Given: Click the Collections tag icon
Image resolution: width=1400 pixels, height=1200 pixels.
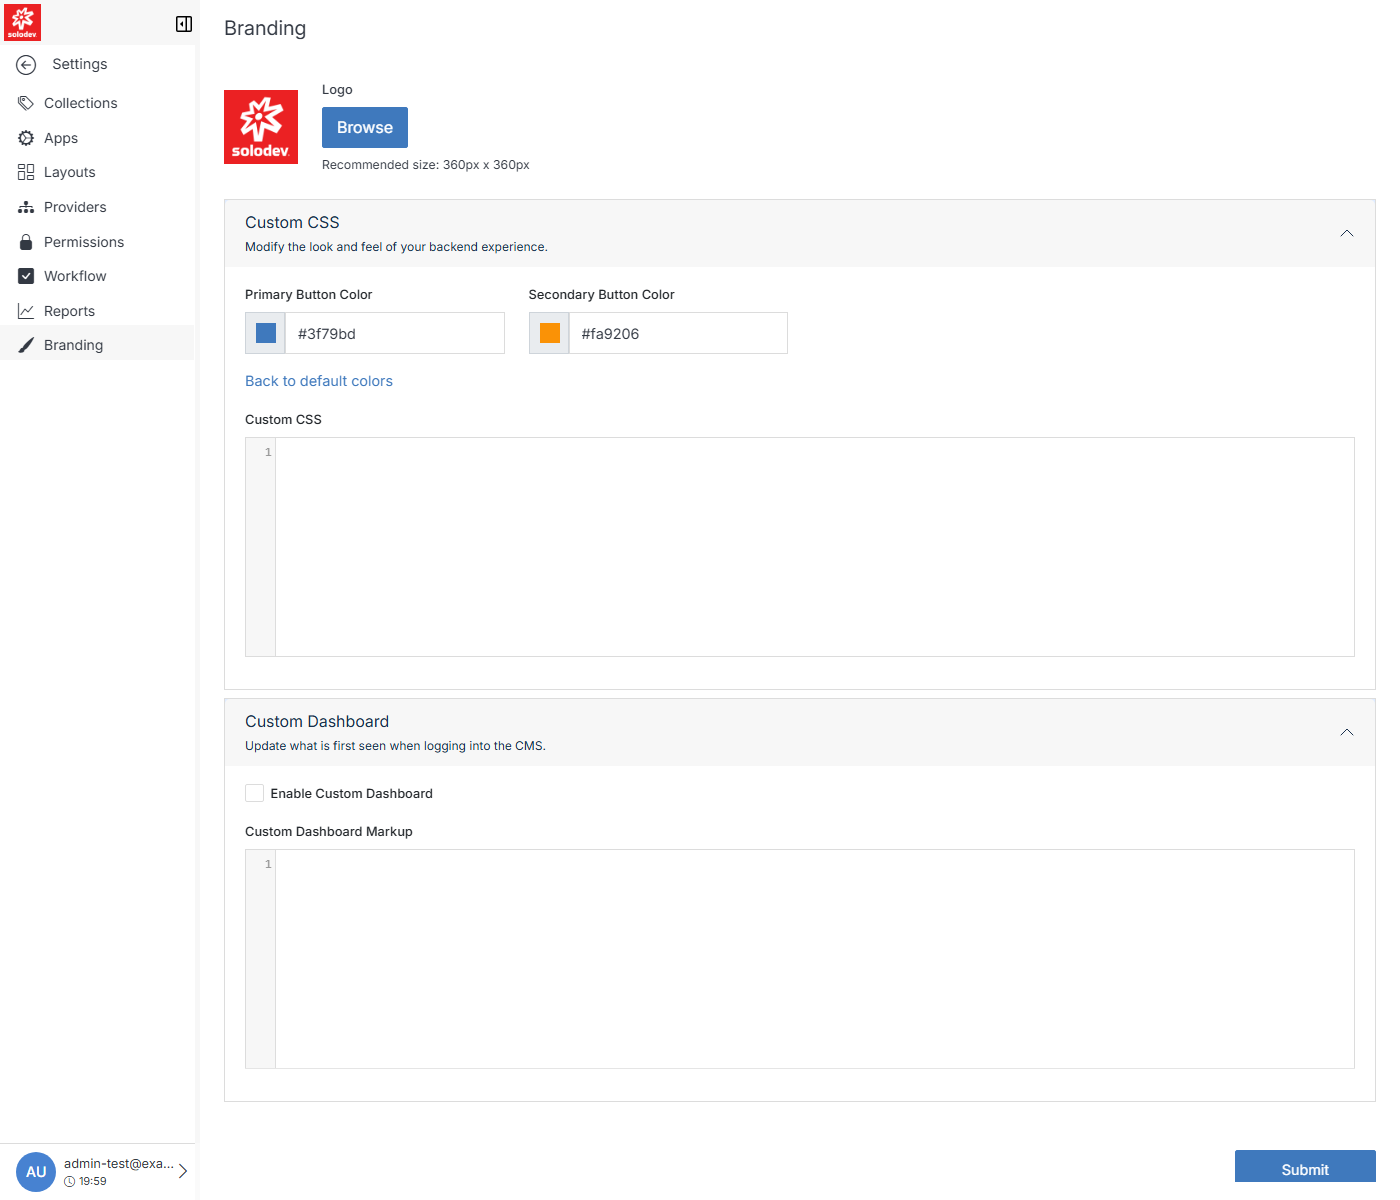Looking at the screenshot, I should pyautogui.click(x=26, y=103).
